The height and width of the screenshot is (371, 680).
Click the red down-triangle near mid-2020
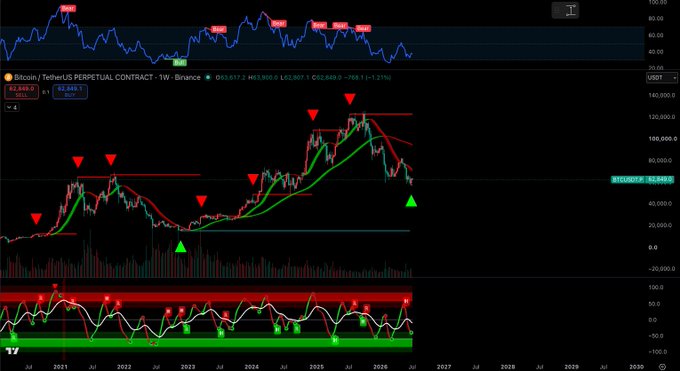coord(36,219)
